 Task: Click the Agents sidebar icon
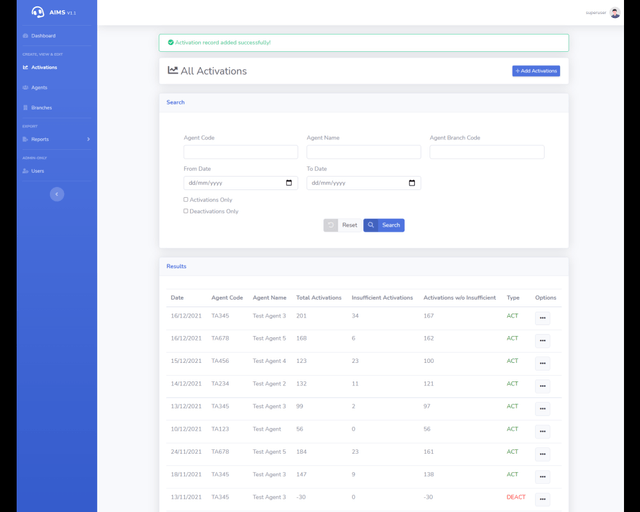(x=26, y=88)
